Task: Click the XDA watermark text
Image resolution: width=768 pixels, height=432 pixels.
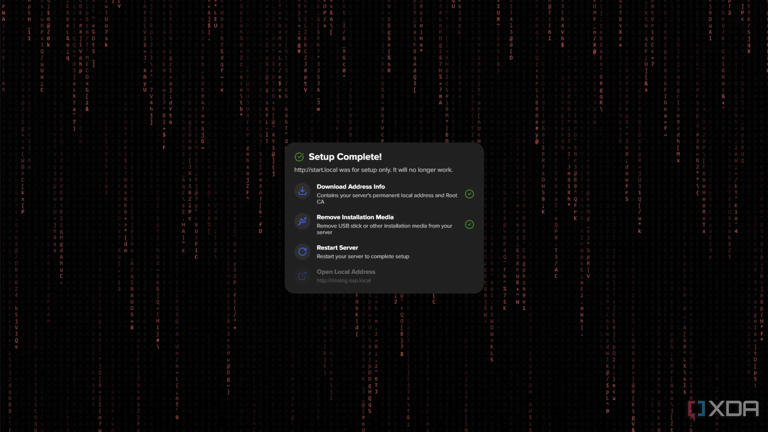Action: click(733, 408)
